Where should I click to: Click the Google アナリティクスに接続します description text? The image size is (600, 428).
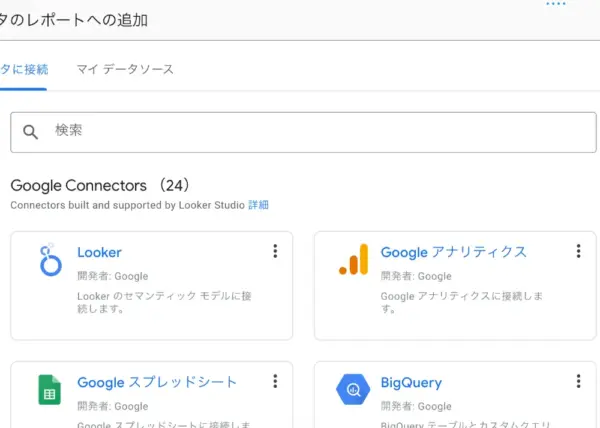[461, 302]
